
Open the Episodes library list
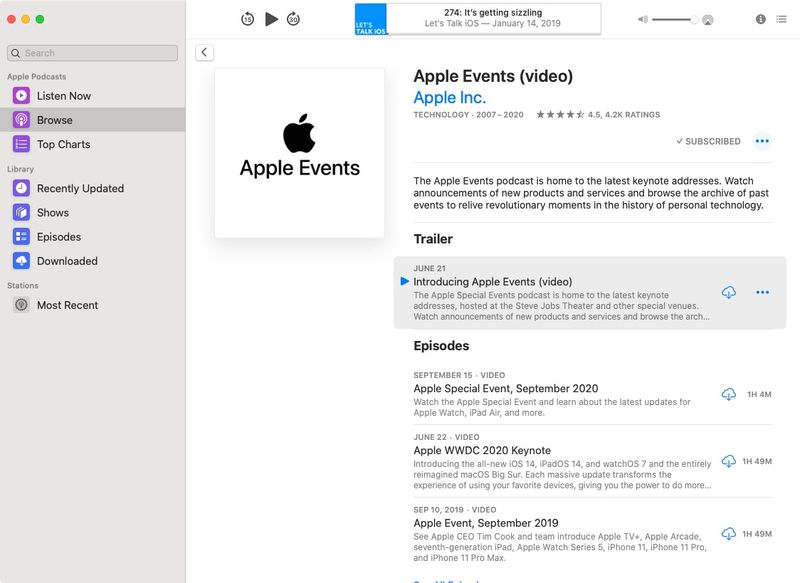[x=92, y=237]
